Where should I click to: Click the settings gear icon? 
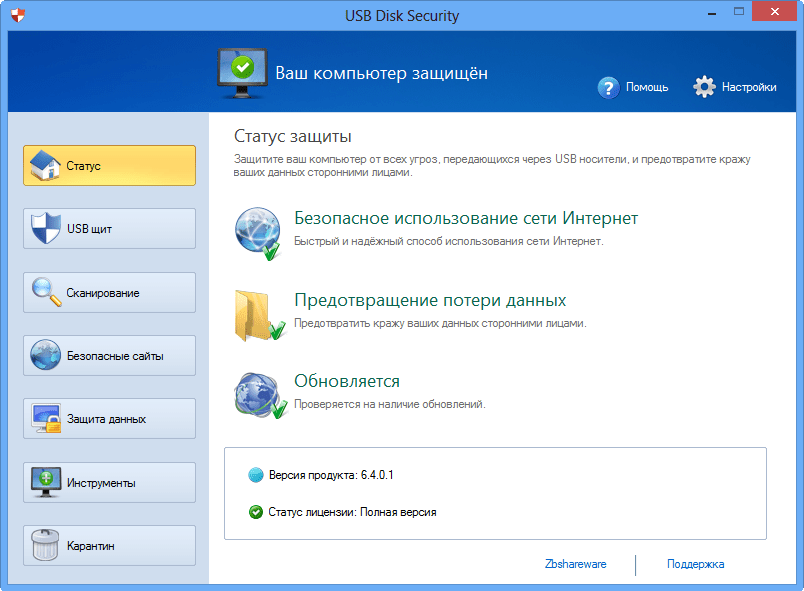(x=705, y=87)
